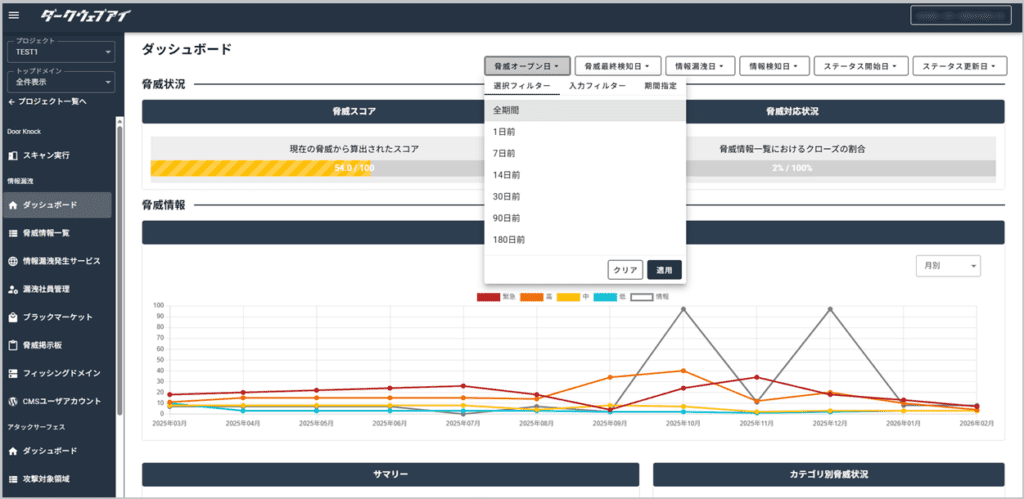Open the ステータス更新日 filter dropdown
Image resolution: width=1024 pixels, height=499 pixels.
tap(959, 66)
